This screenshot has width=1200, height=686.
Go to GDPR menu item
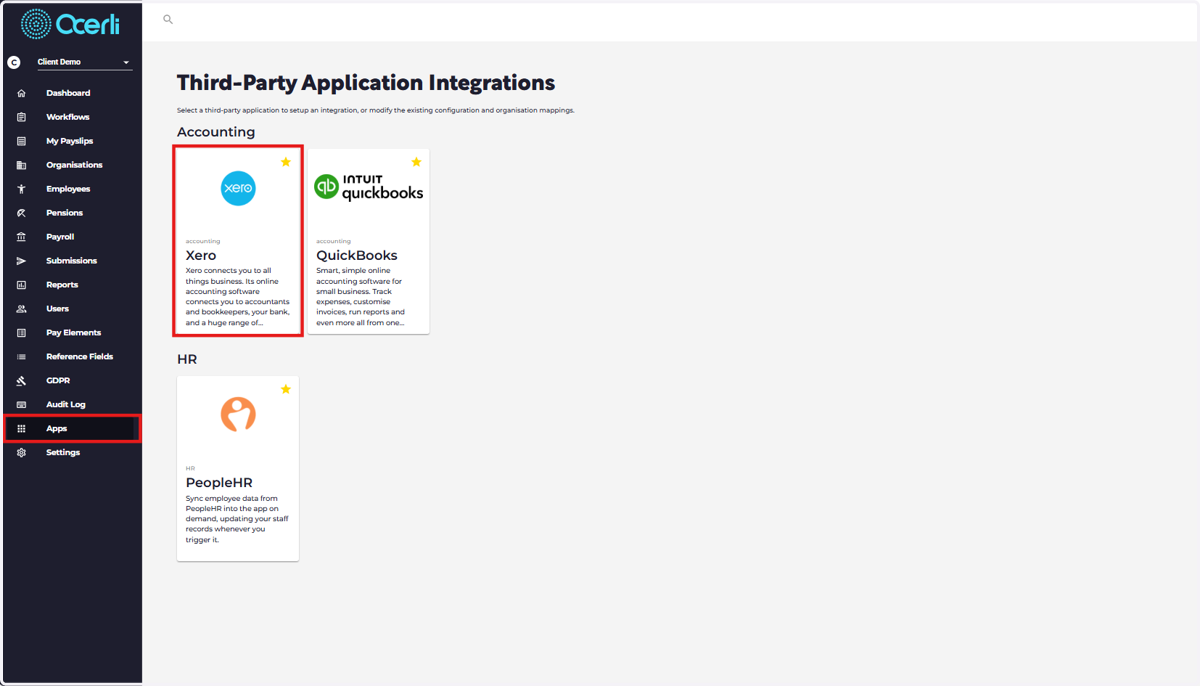(x=58, y=381)
